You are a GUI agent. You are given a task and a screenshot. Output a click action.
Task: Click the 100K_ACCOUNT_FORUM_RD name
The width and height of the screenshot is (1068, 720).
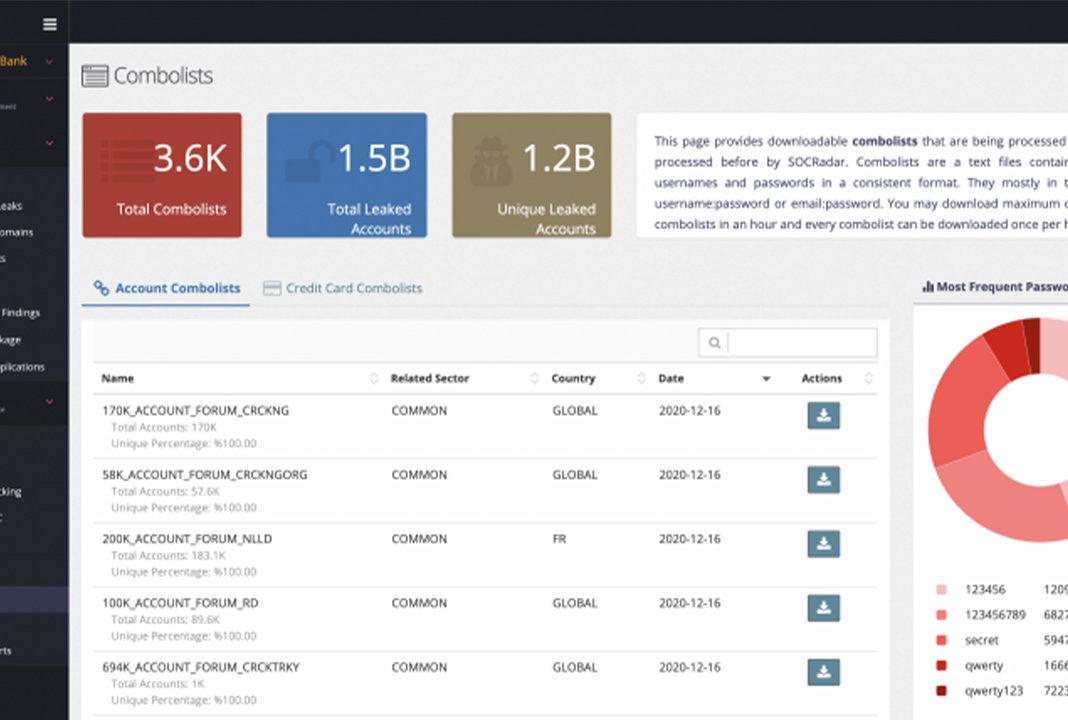click(180, 603)
